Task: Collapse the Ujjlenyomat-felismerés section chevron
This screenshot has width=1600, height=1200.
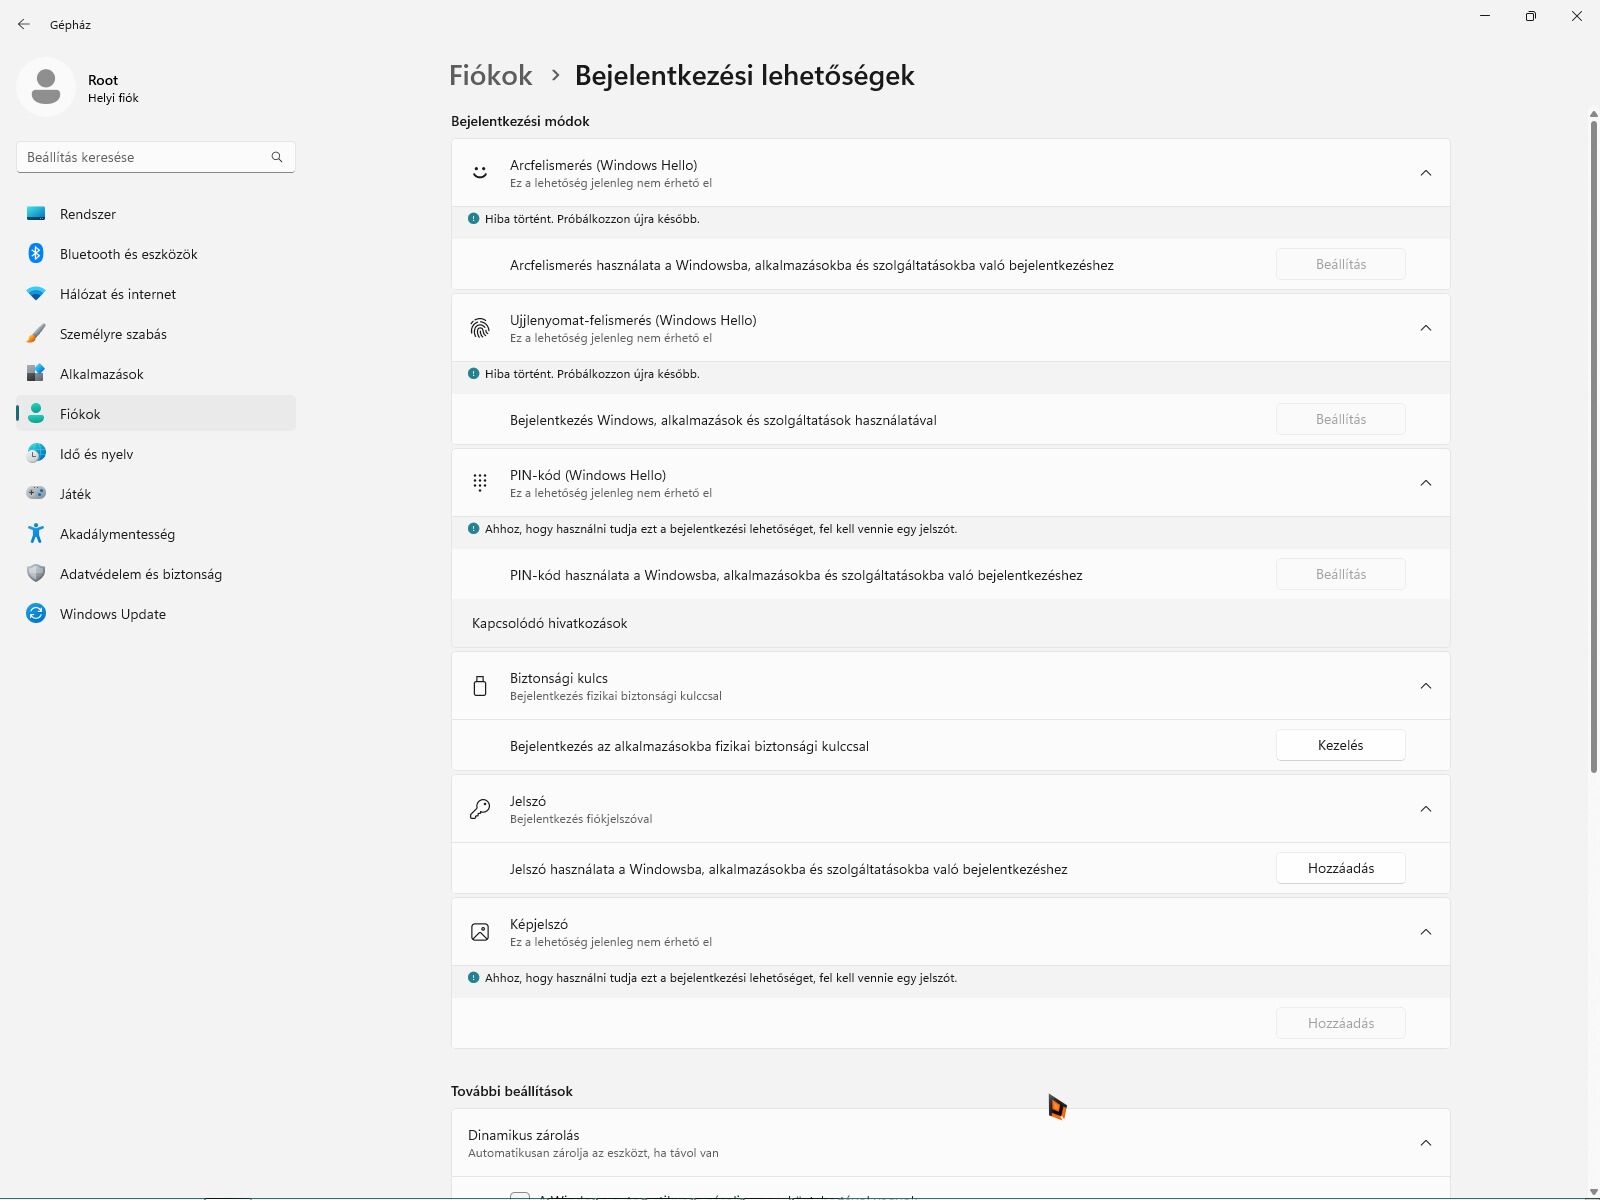Action: (1426, 328)
